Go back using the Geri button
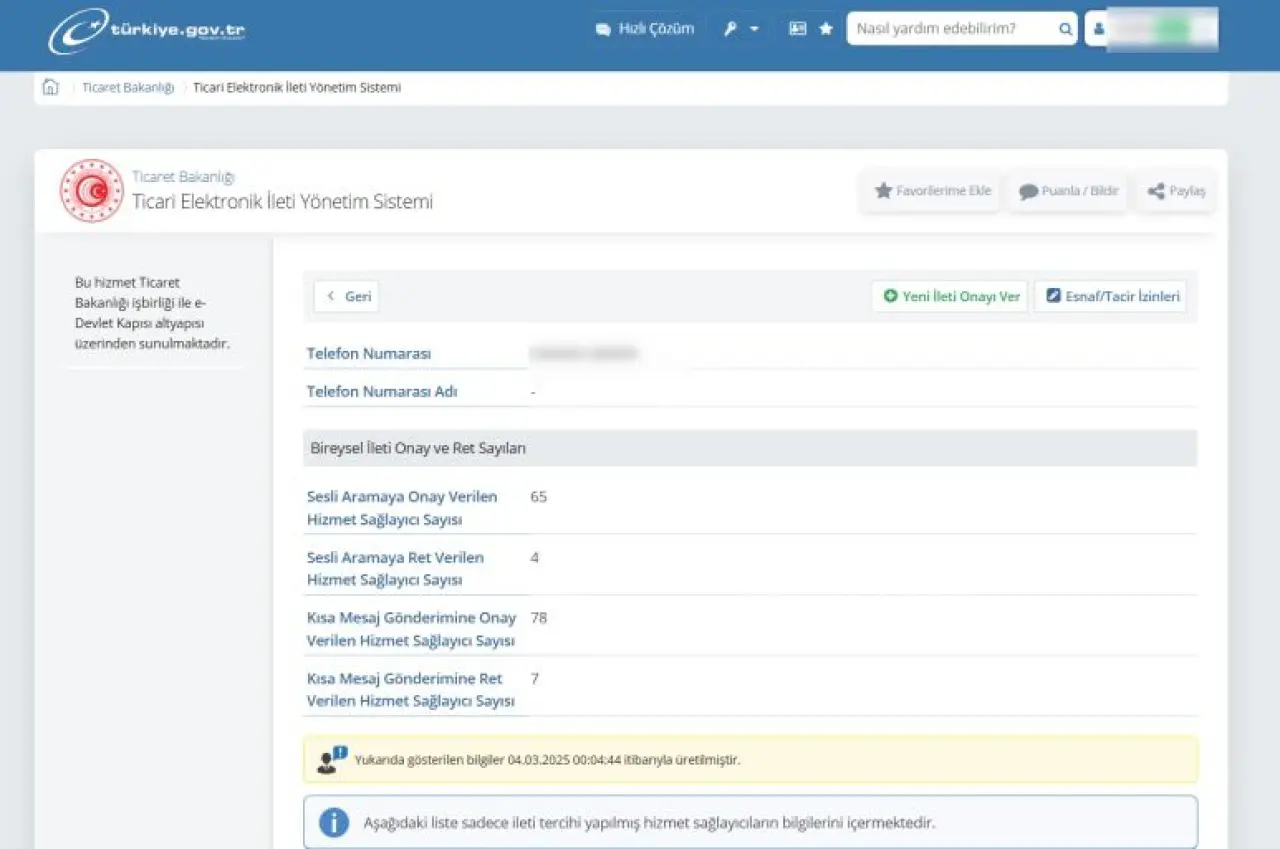Screen dimensions: 1280x849 click(x=347, y=297)
